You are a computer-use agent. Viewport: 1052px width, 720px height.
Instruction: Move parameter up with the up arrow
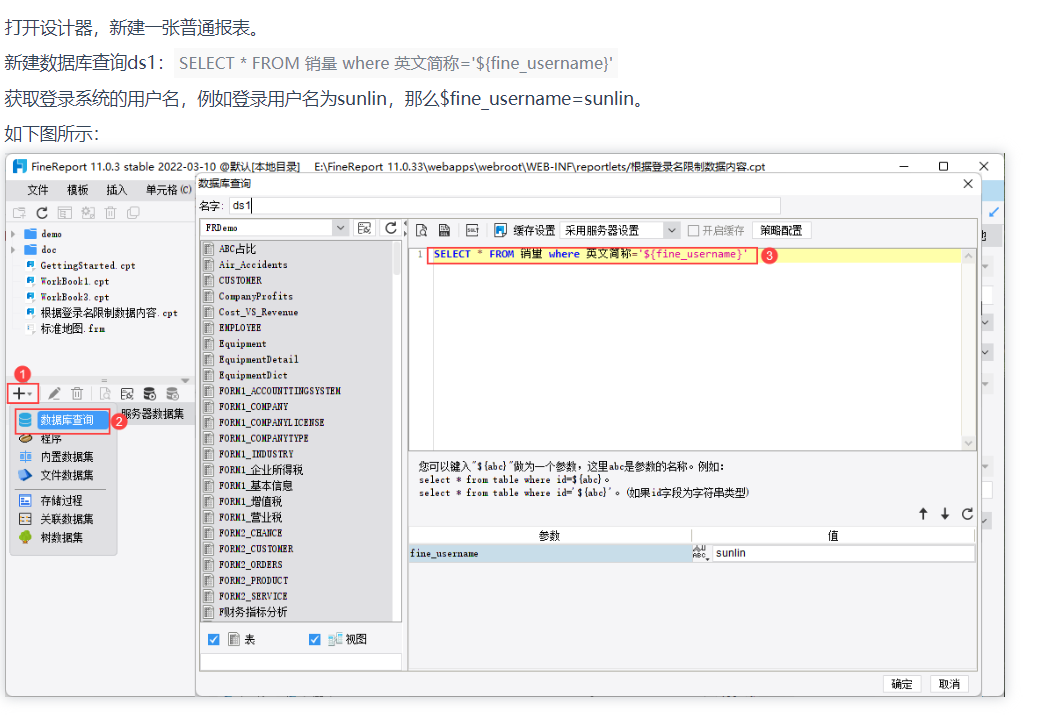click(923, 514)
